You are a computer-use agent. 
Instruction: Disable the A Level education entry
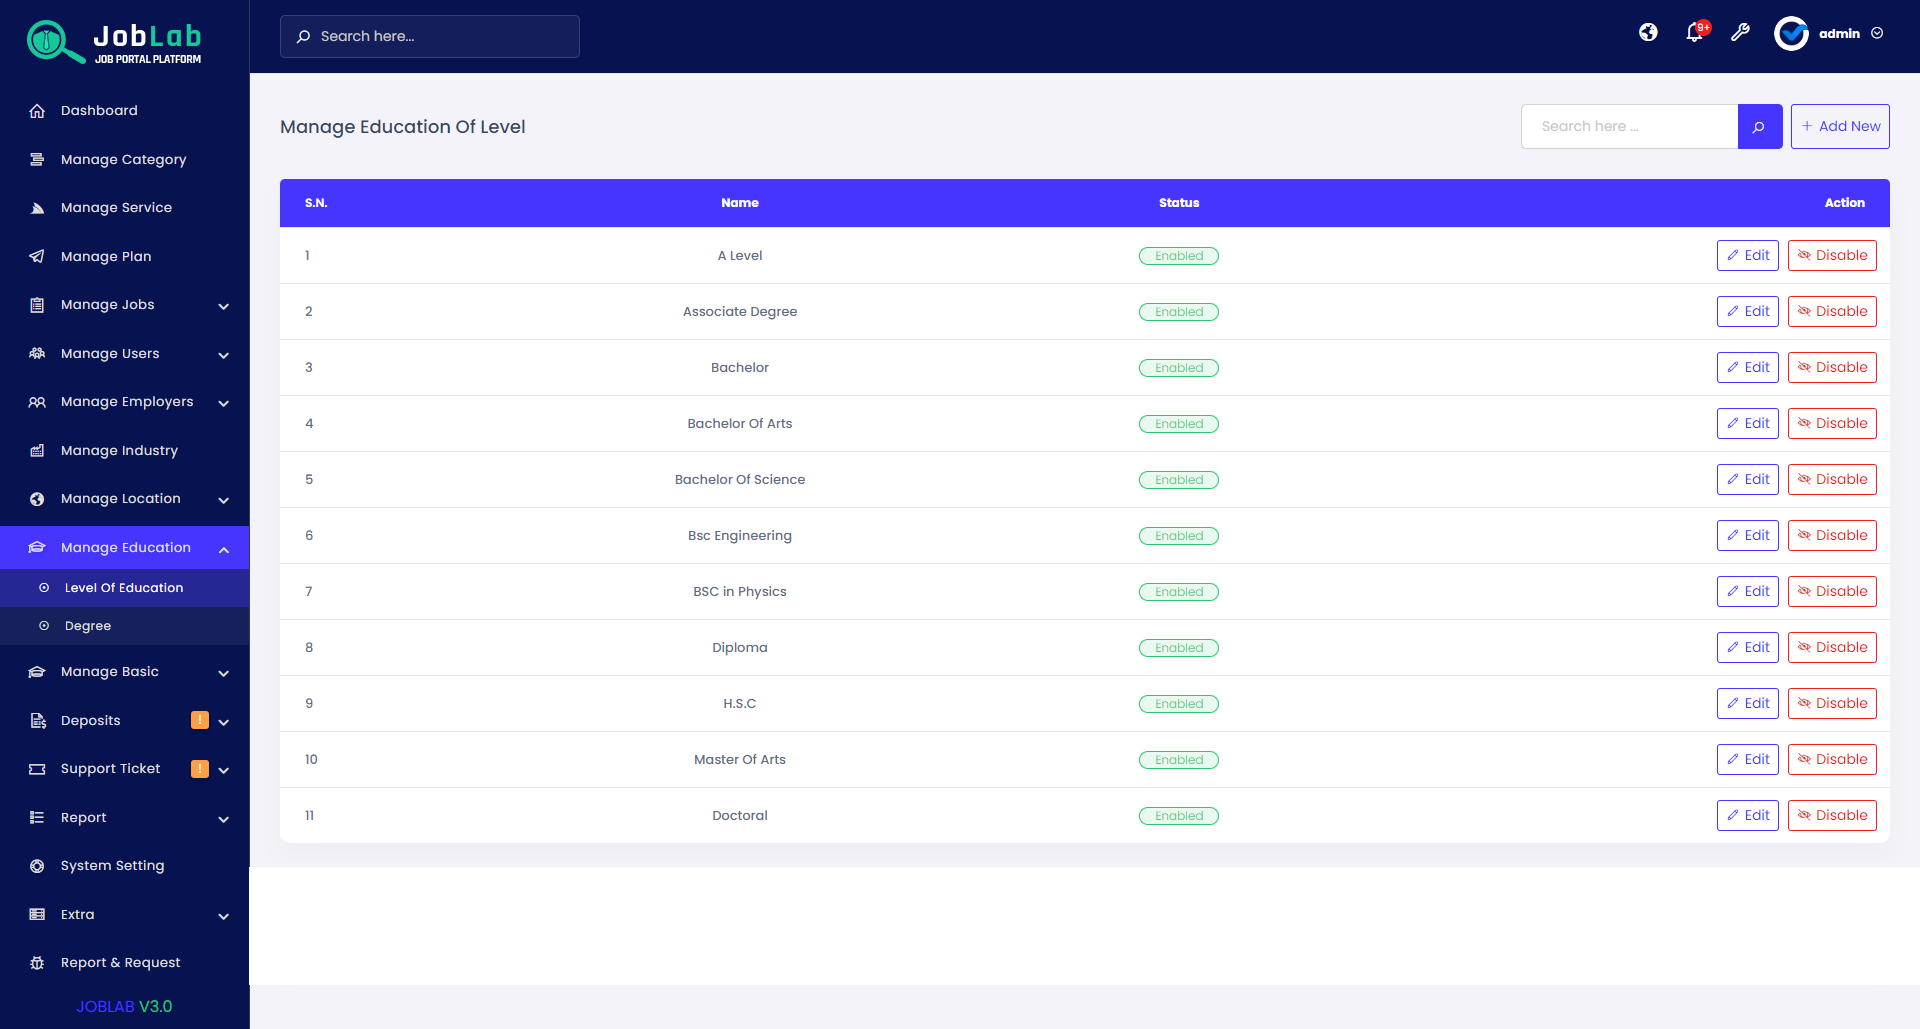(1832, 255)
